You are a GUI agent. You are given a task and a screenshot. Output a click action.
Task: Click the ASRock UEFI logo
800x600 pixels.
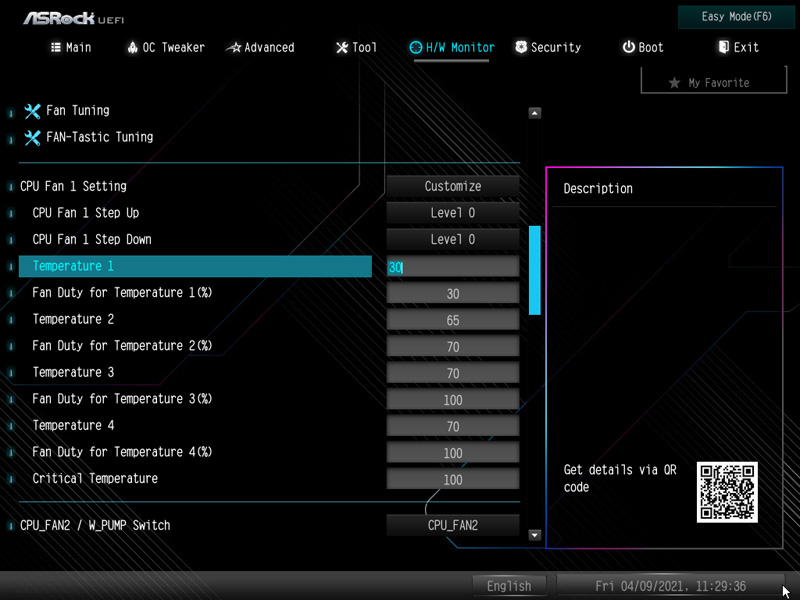click(73, 18)
